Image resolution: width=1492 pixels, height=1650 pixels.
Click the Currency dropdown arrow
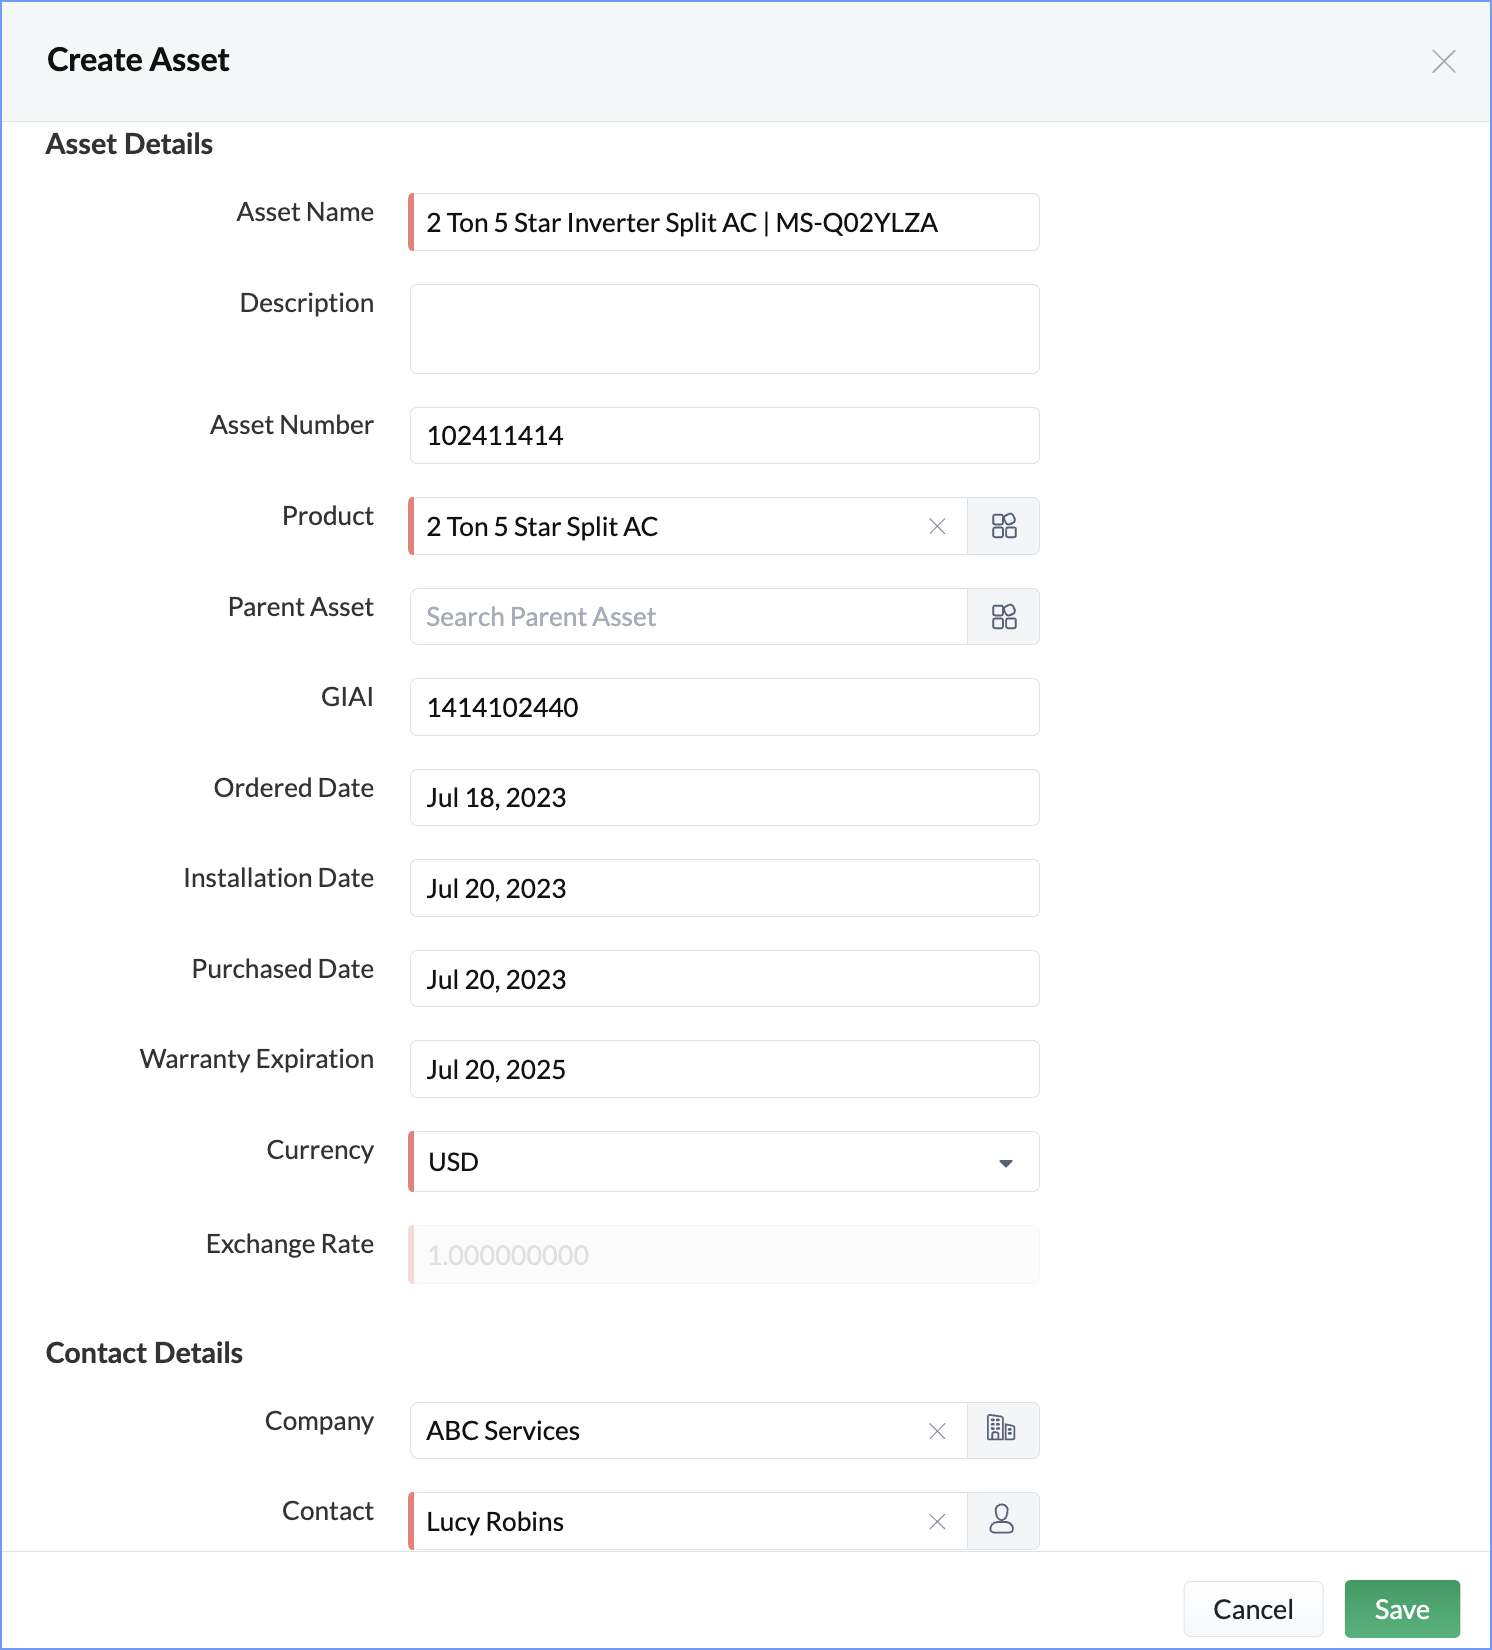tap(1005, 1163)
